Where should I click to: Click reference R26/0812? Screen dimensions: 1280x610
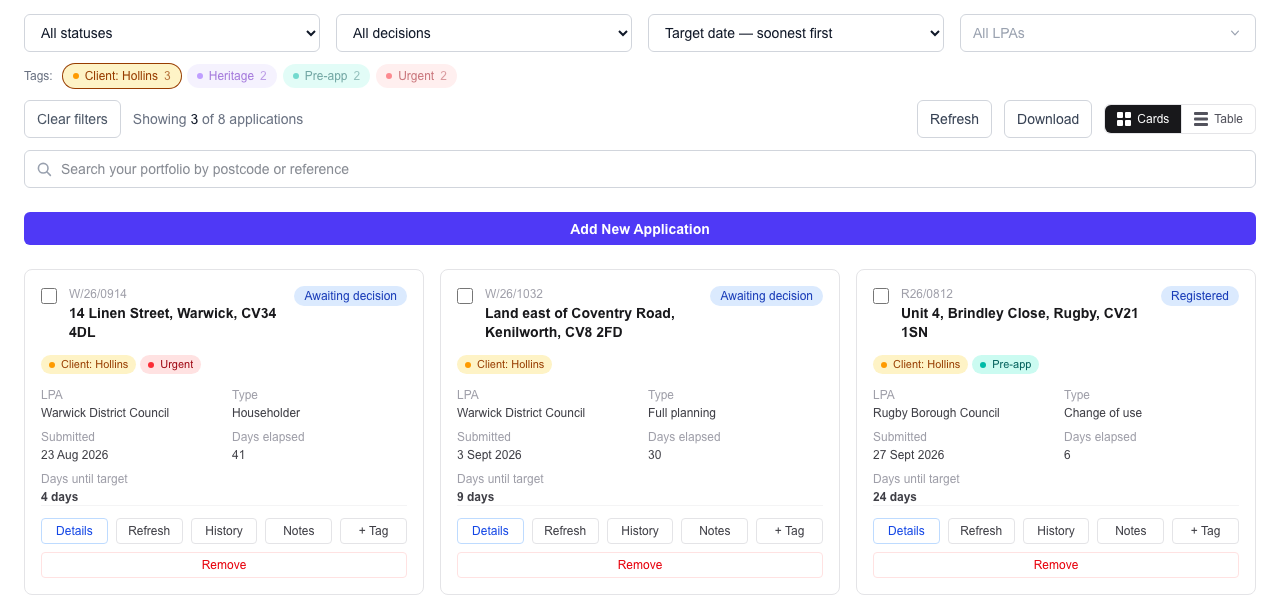(927, 294)
